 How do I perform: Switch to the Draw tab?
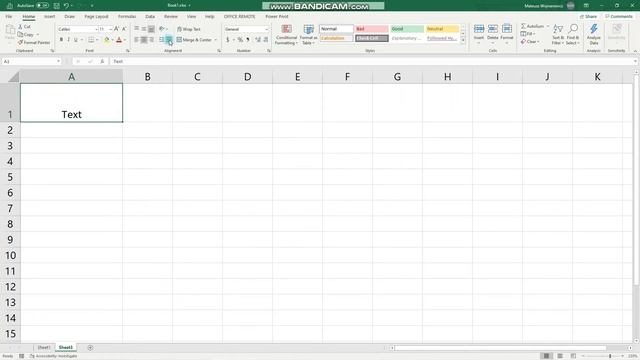tap(69, 16)
